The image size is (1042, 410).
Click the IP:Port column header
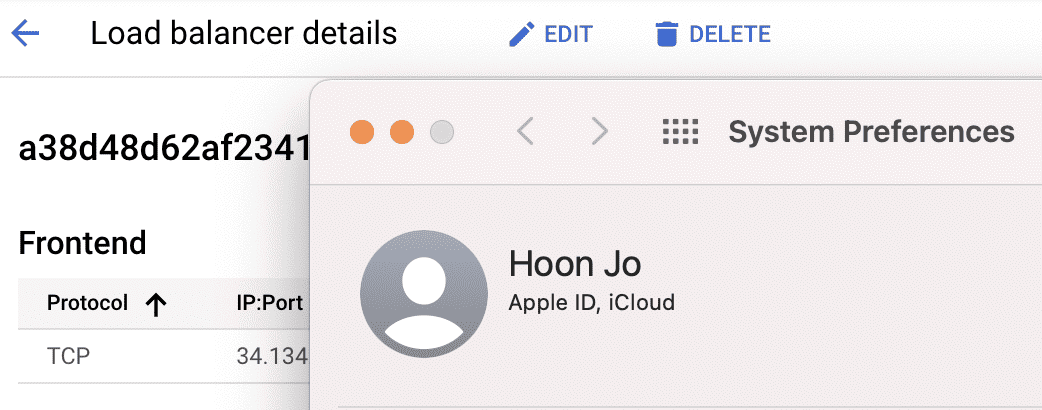270,304
